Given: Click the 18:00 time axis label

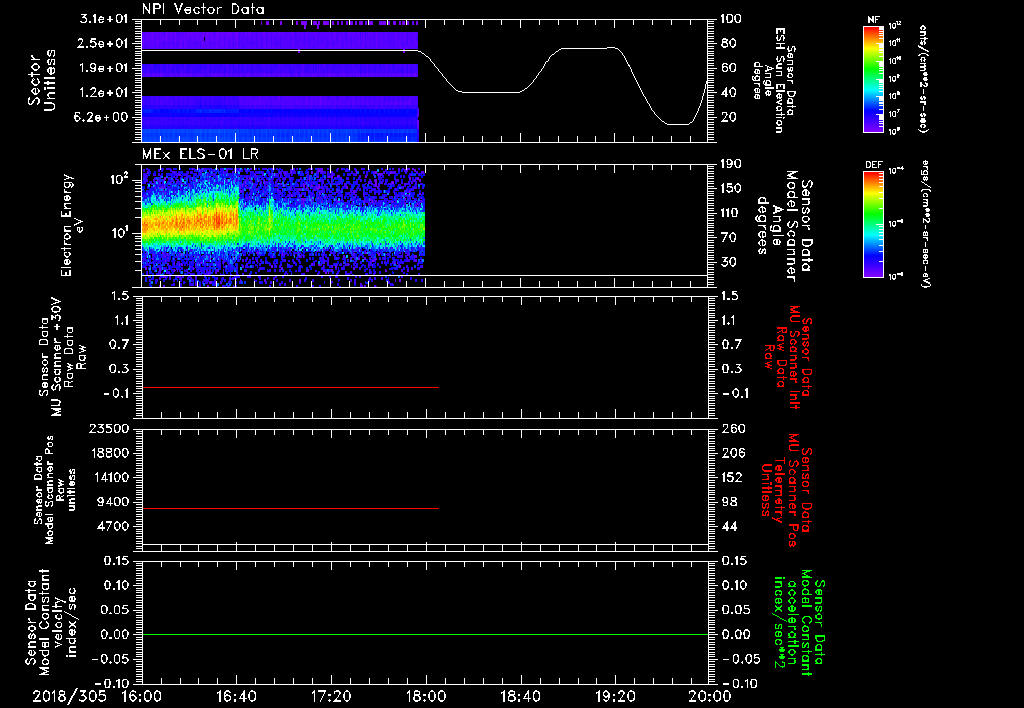Looking at the screenshot, I should (426, 696).
